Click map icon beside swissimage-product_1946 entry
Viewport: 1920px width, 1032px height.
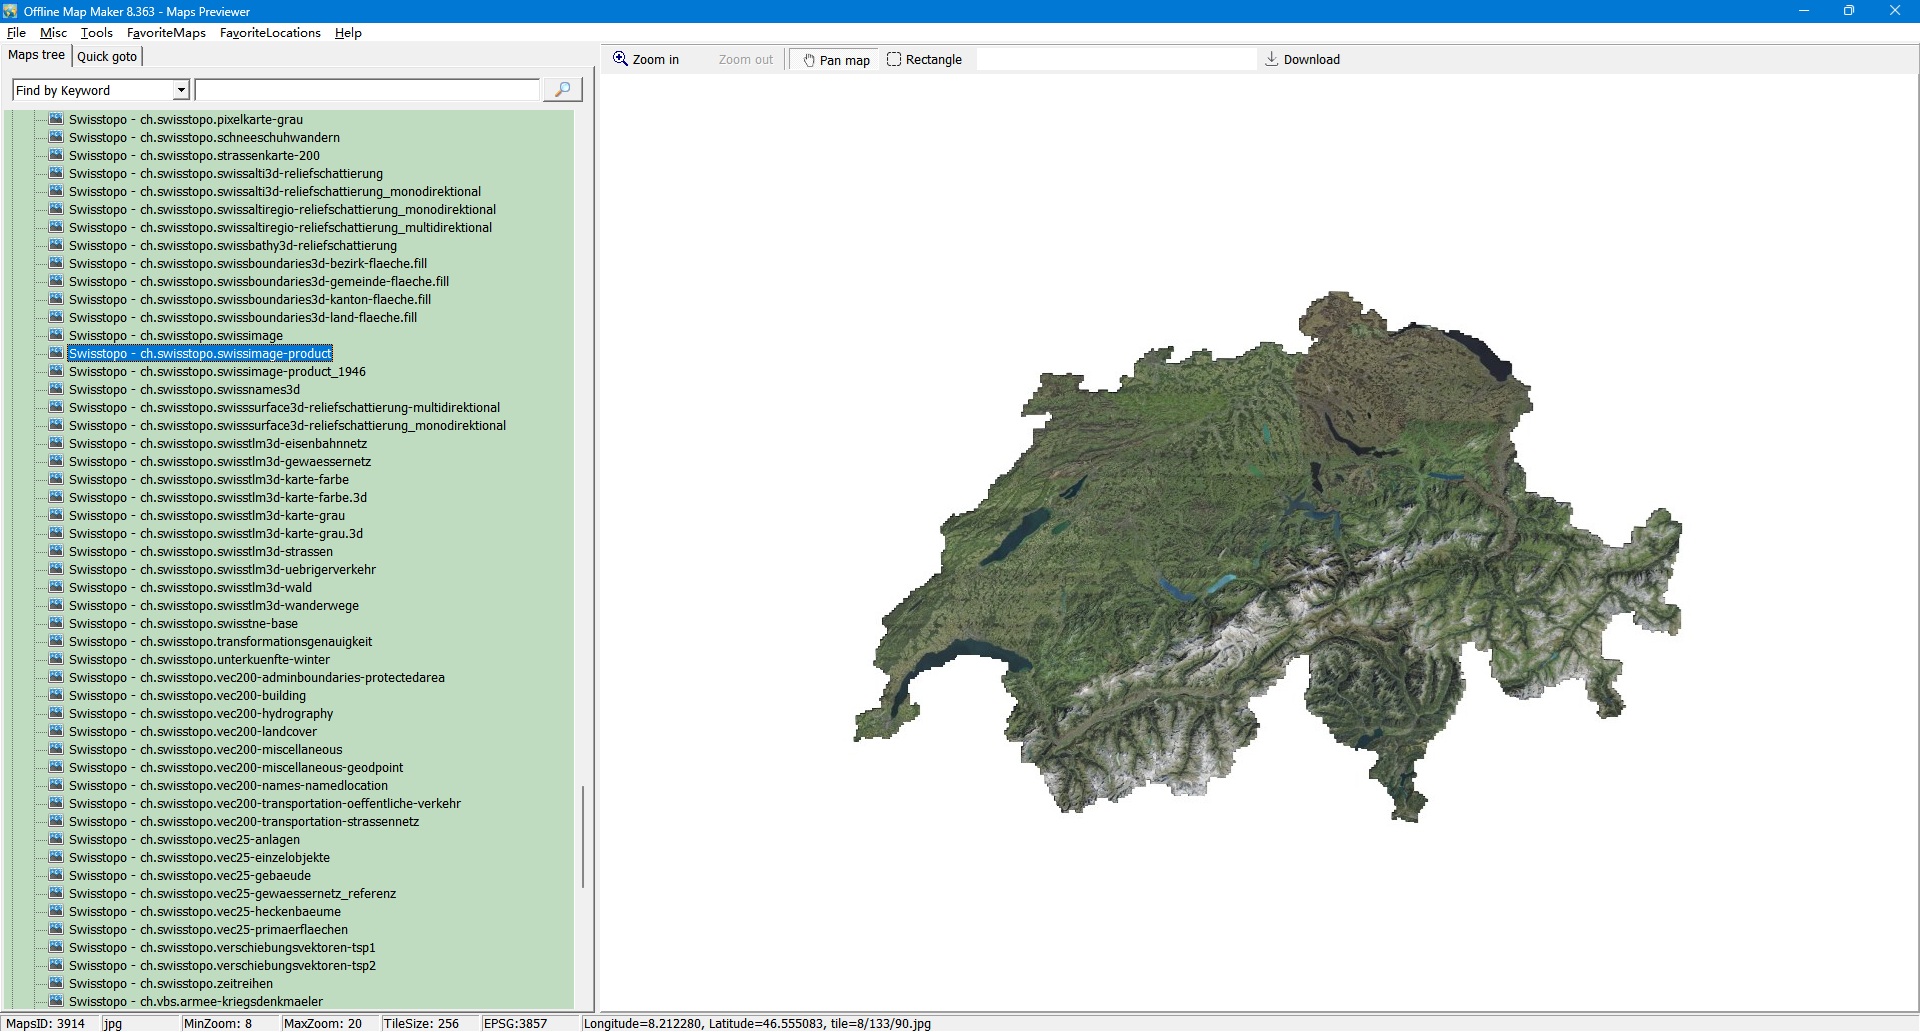pos(57,371)
